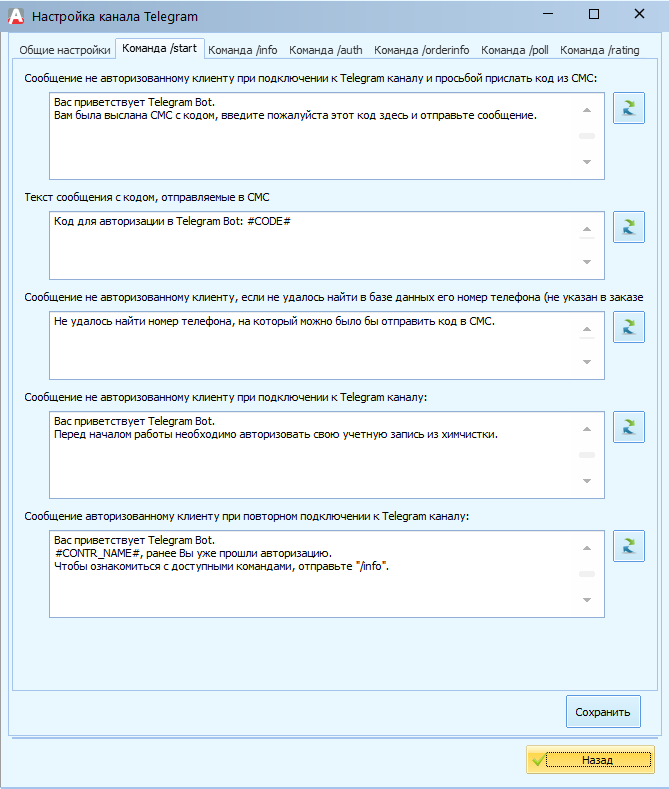Open the Команда /orderinfo tab
669x789 pixels.
point(422,50)
